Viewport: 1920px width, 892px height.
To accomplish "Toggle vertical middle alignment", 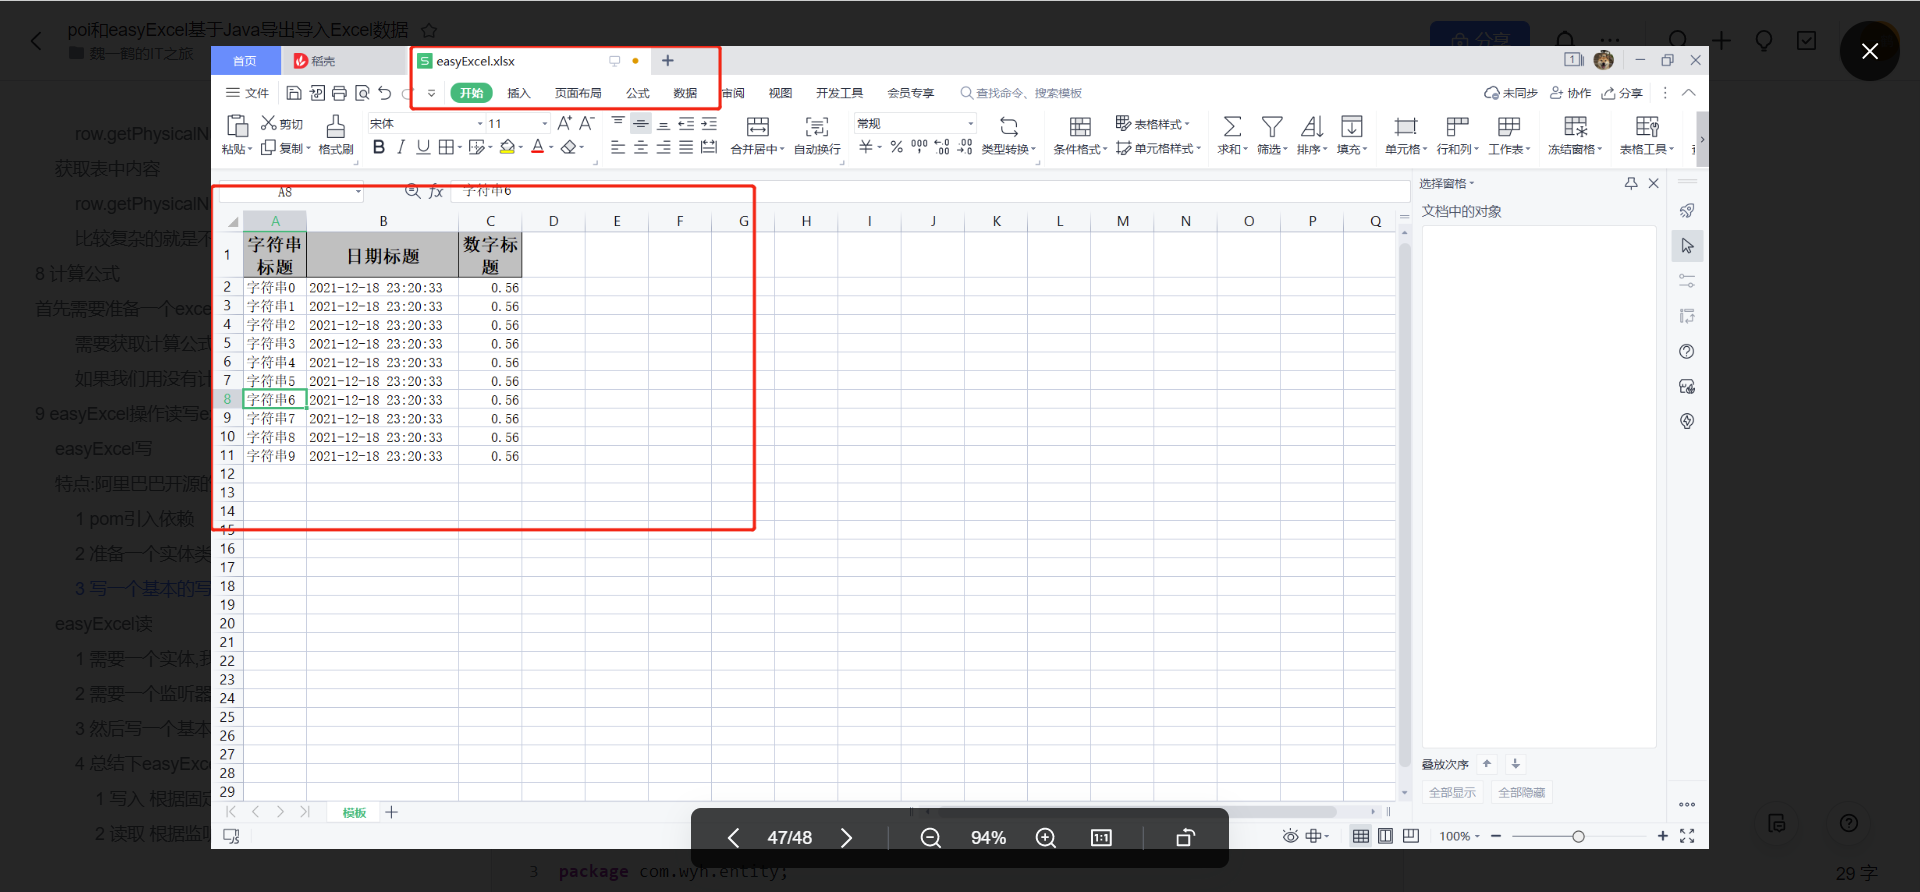I will [x=641, y=123].
